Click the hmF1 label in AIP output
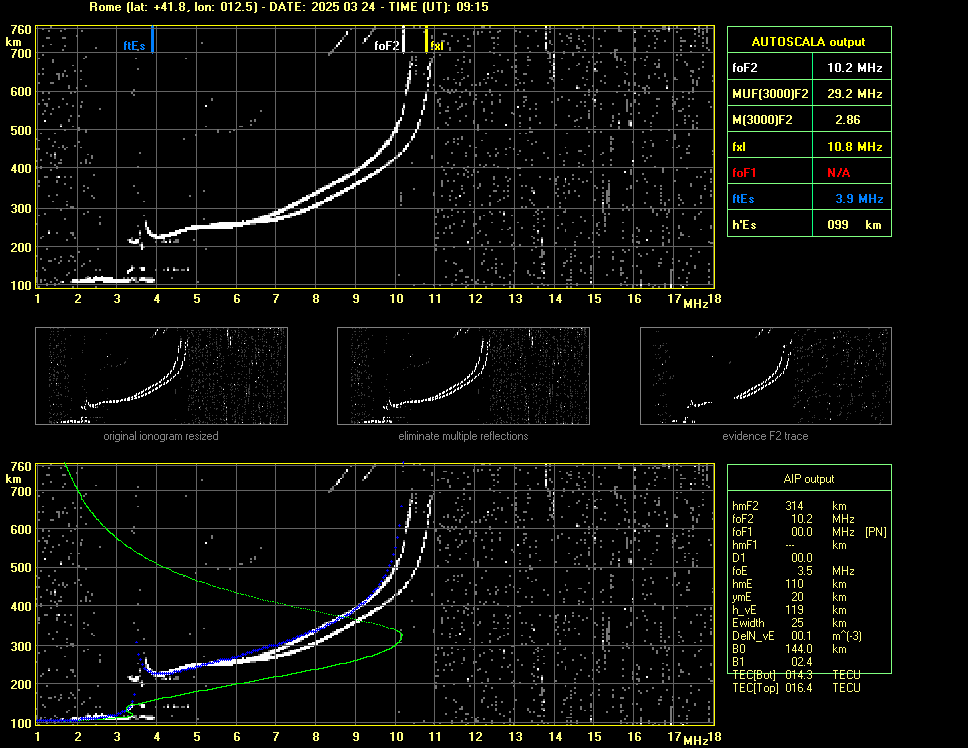The width and height of the screenshot is (968, 748). coord(745,545)
